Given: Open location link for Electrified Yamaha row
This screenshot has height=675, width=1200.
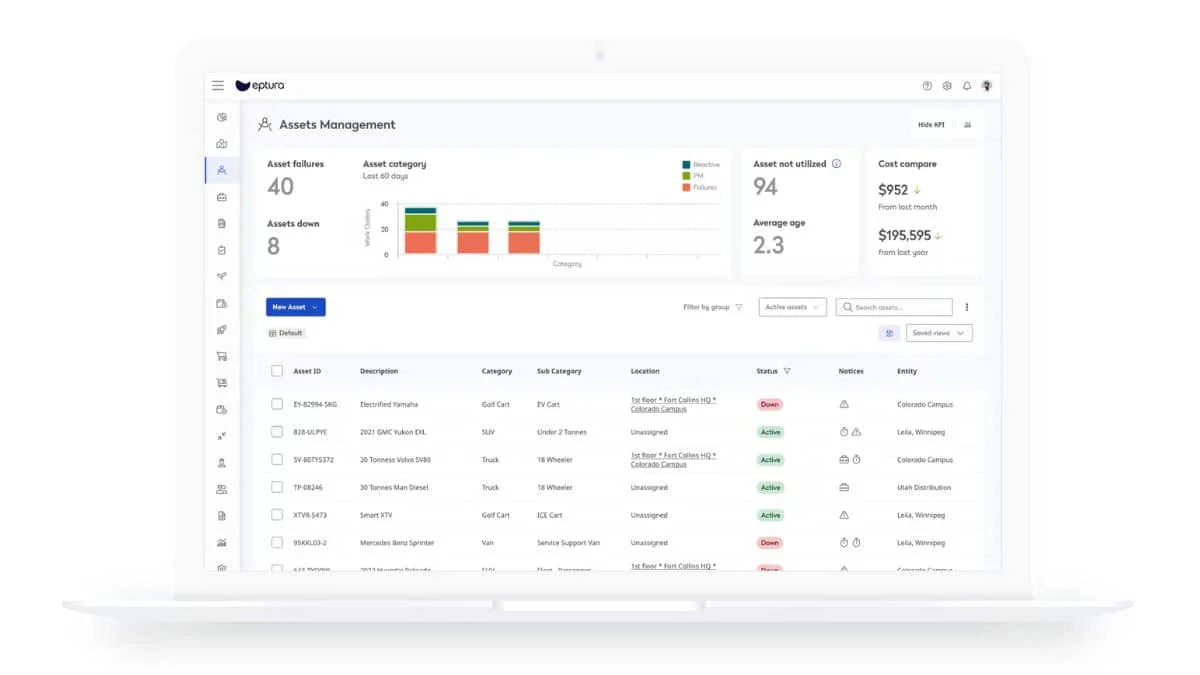Looking at the screenshot, I should click(673, 404).
